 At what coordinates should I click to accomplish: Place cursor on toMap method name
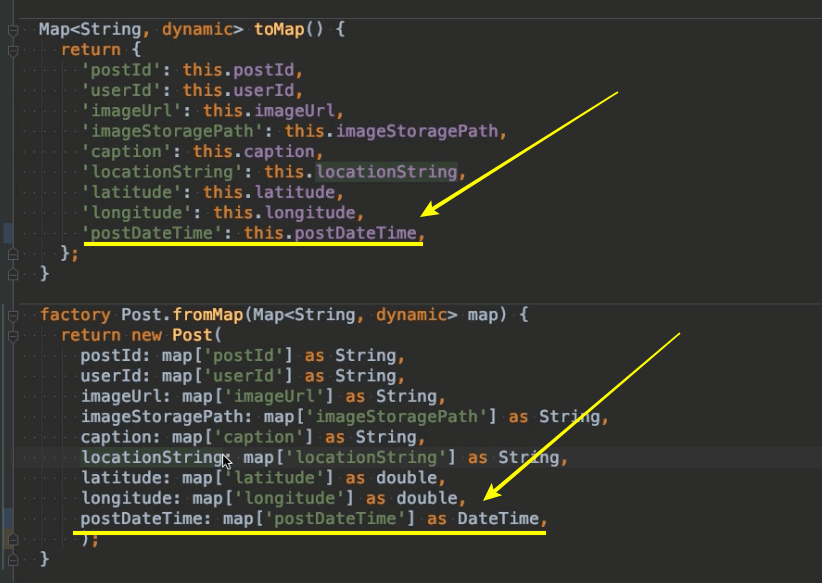(x=279, y=30)
